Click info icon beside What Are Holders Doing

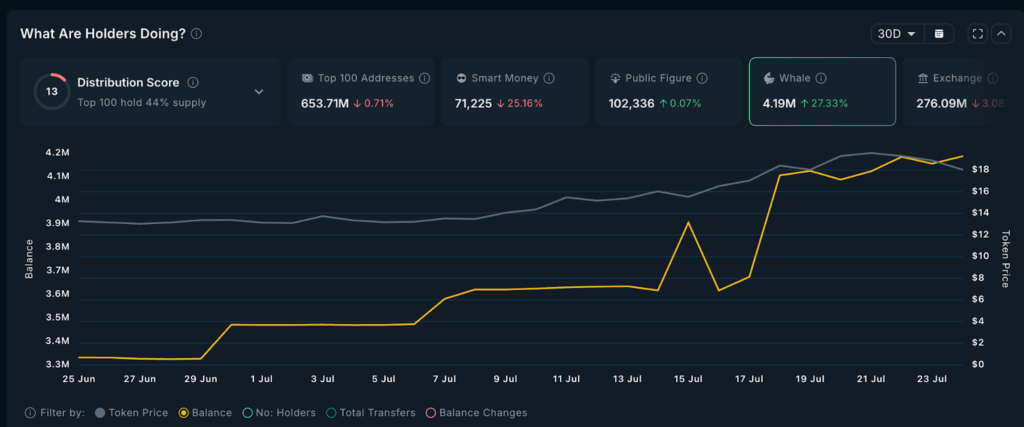[197, 34]
